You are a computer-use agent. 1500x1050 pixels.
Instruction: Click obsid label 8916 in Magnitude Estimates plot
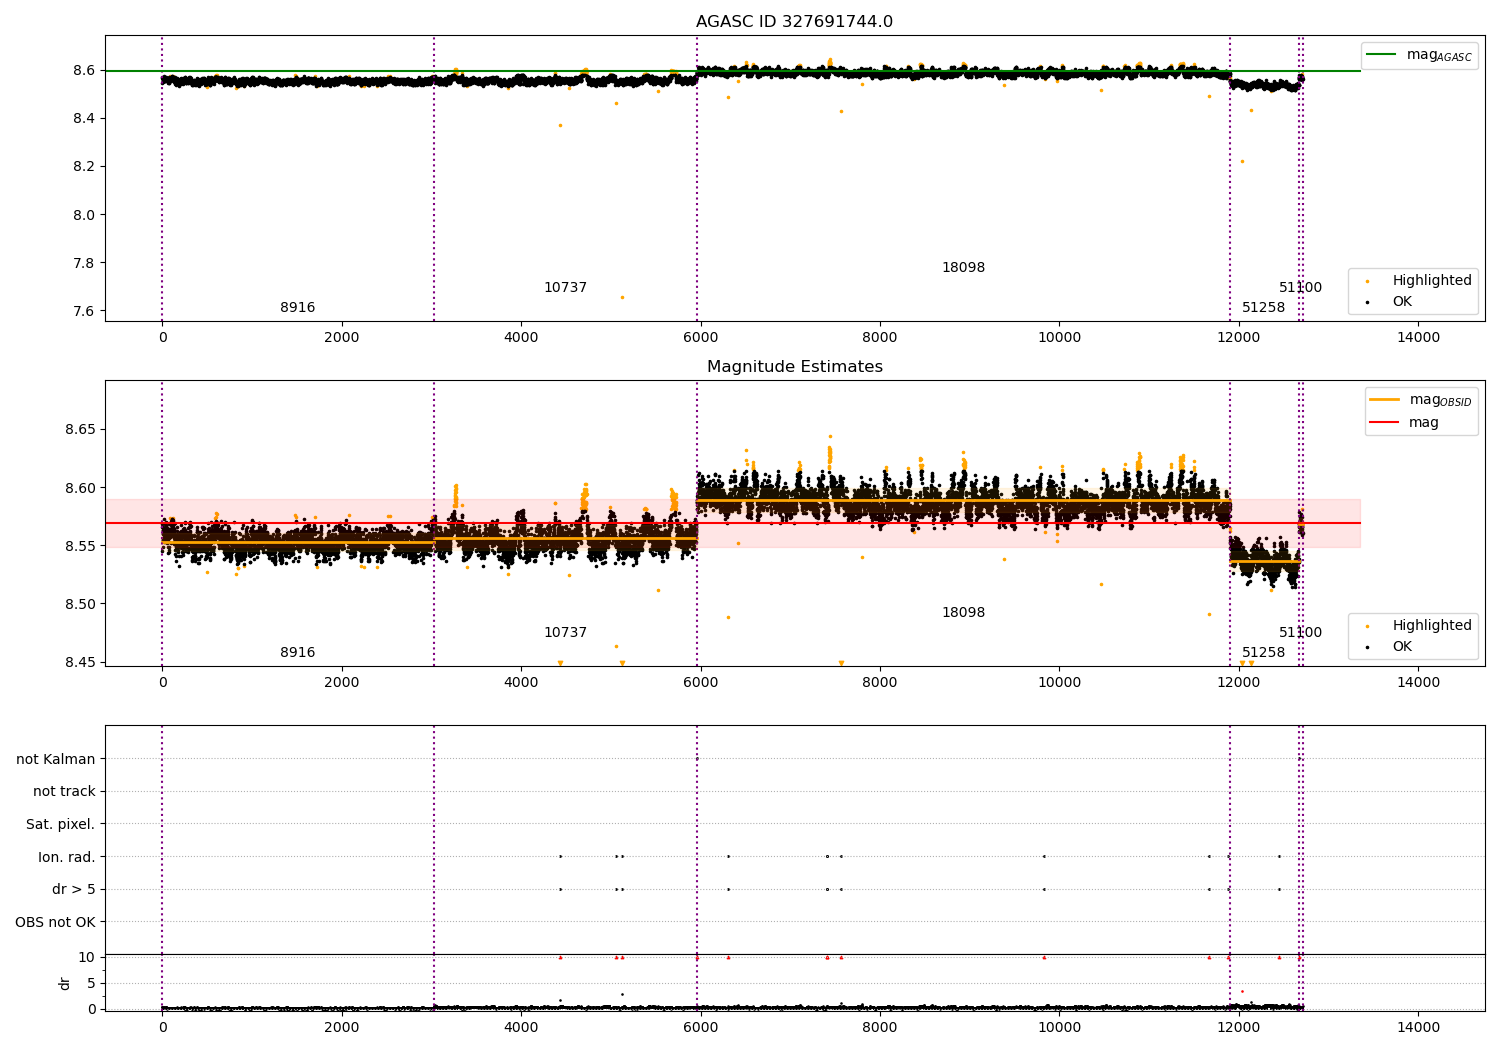(x=297, y=652)
